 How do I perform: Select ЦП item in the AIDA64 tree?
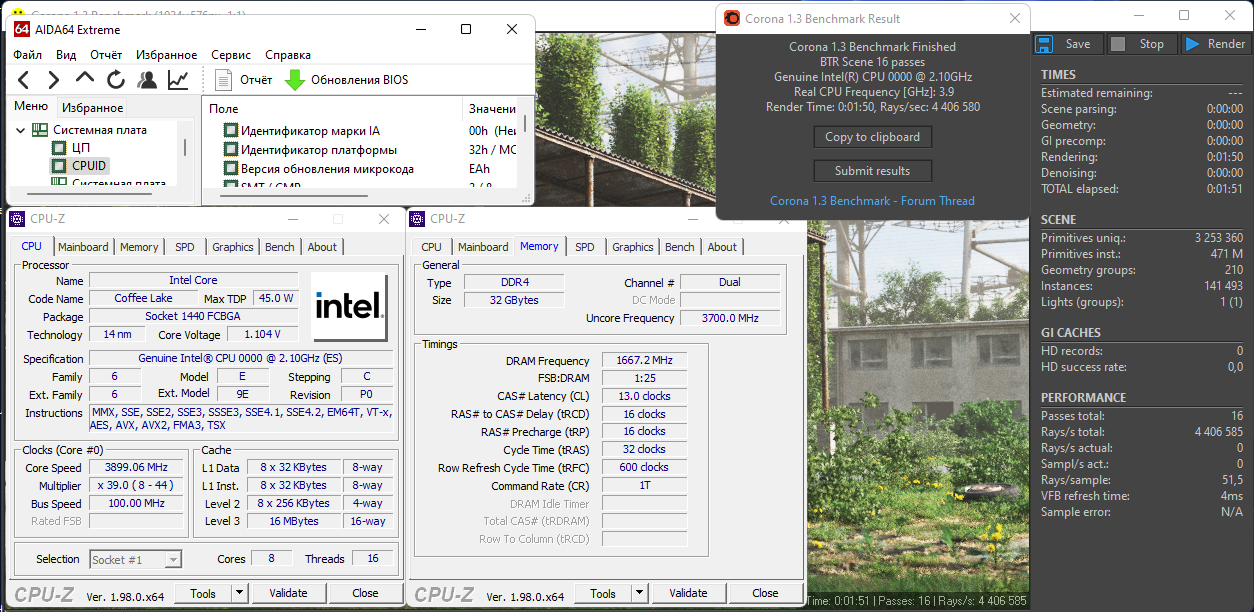81,148
